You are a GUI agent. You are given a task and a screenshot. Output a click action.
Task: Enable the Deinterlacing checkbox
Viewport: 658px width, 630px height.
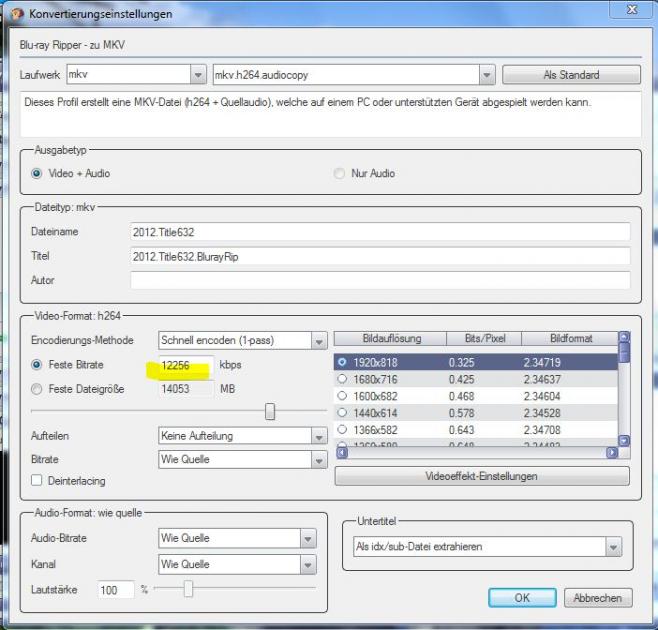click(37, 481)
